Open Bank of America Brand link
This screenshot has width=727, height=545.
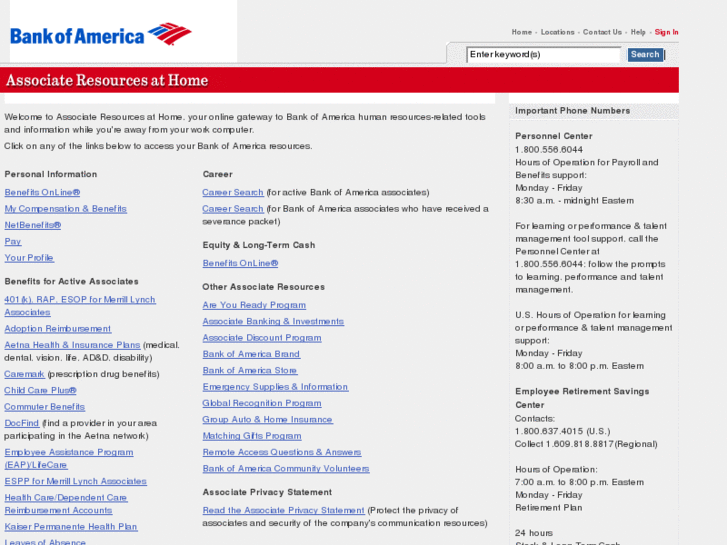[251, 354]
